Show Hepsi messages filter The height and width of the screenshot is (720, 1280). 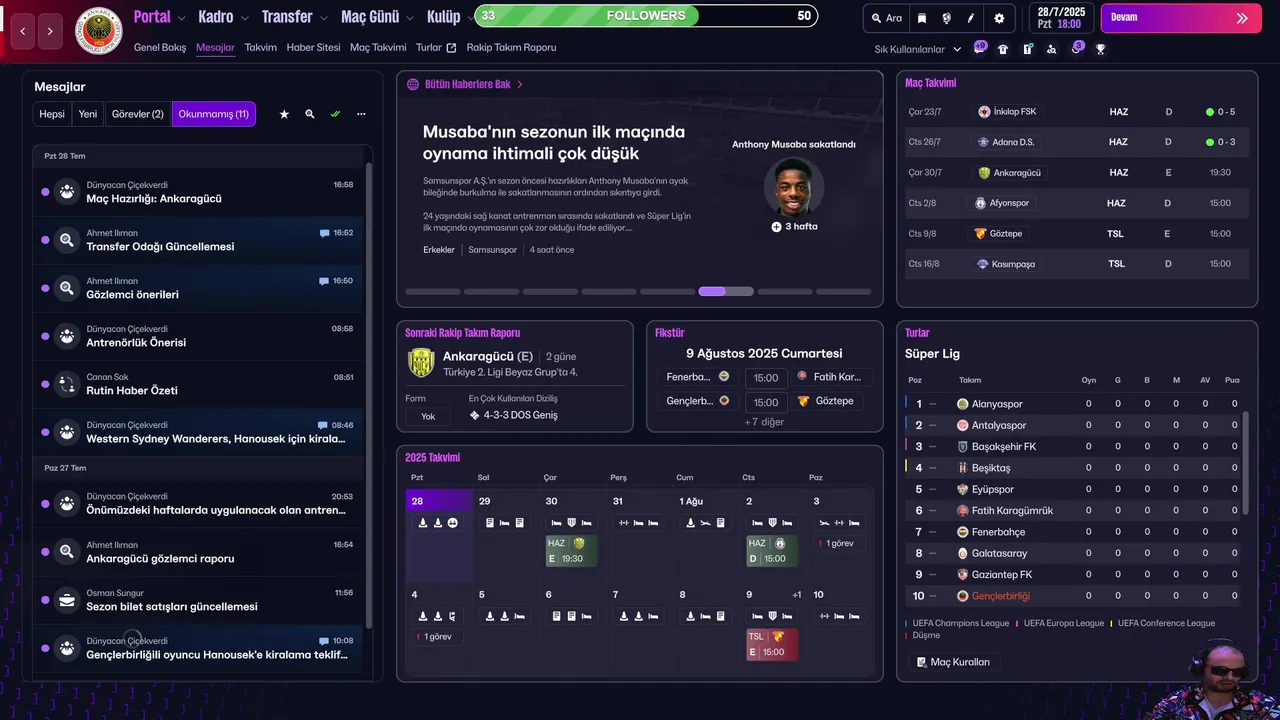pos(52,114)
